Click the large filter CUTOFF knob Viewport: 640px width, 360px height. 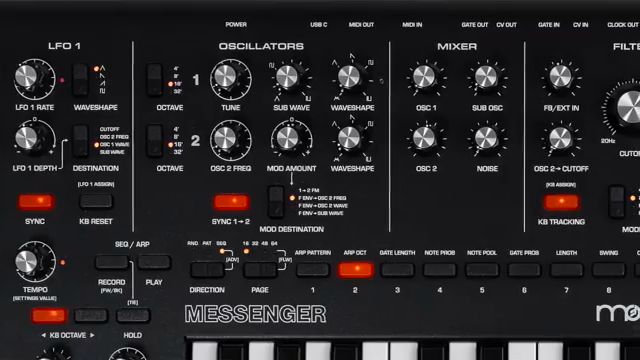[x=629, y=107]
